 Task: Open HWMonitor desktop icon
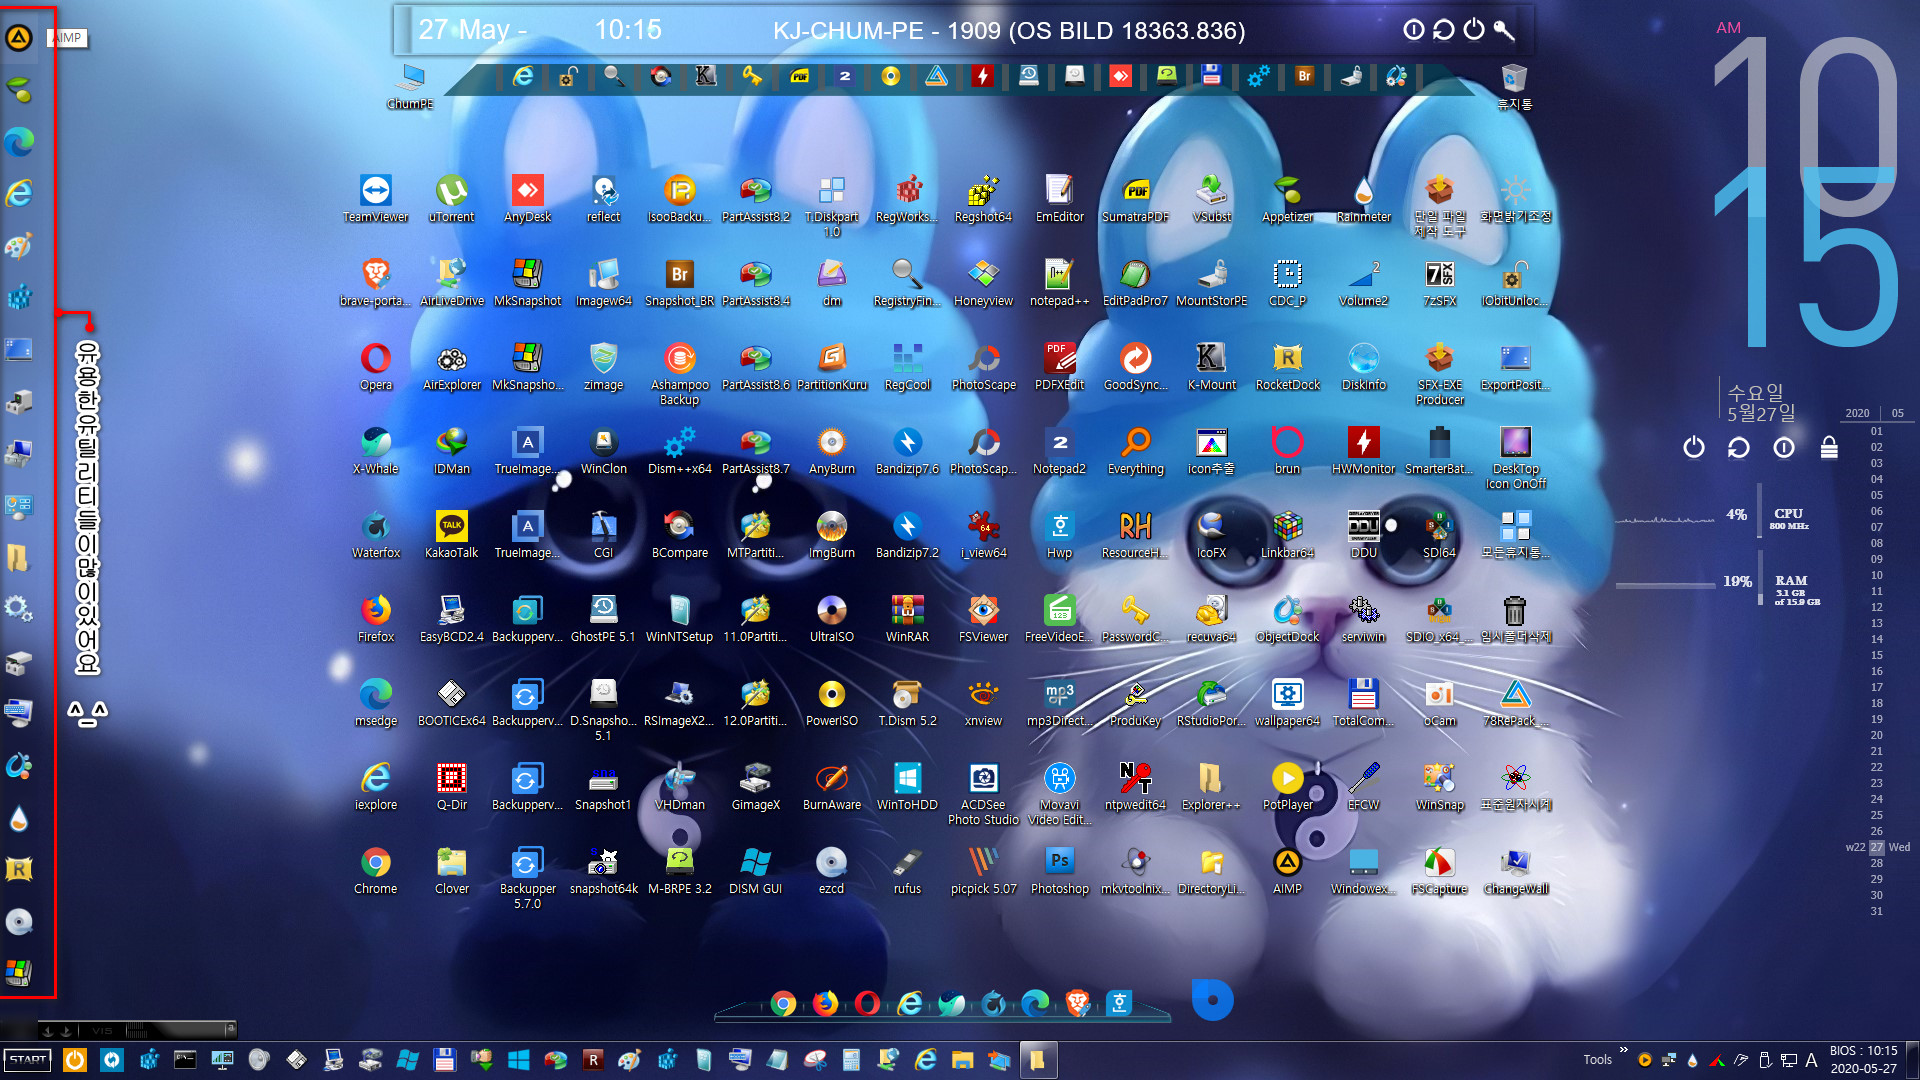pyautogui.click(x=1364, y=450)
